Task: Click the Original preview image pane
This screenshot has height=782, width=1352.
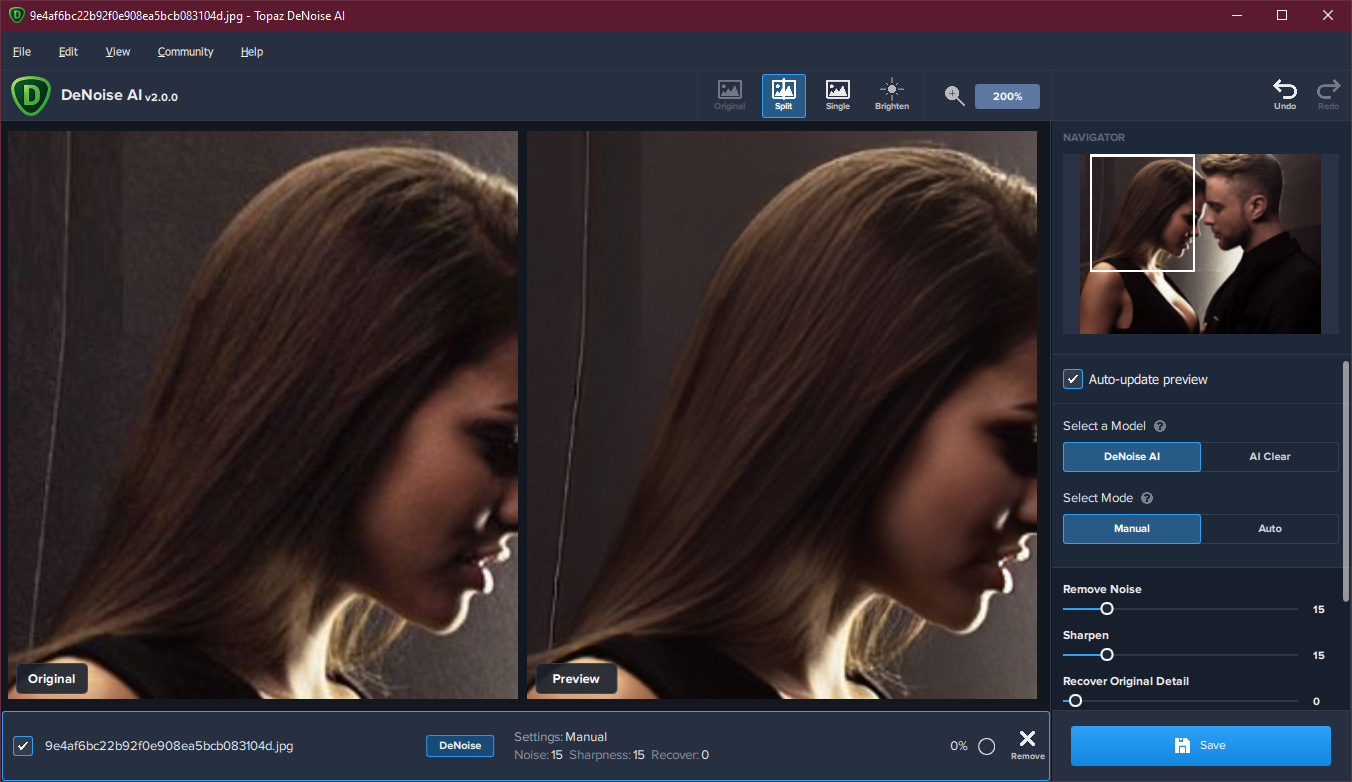Action: [263, 415]
